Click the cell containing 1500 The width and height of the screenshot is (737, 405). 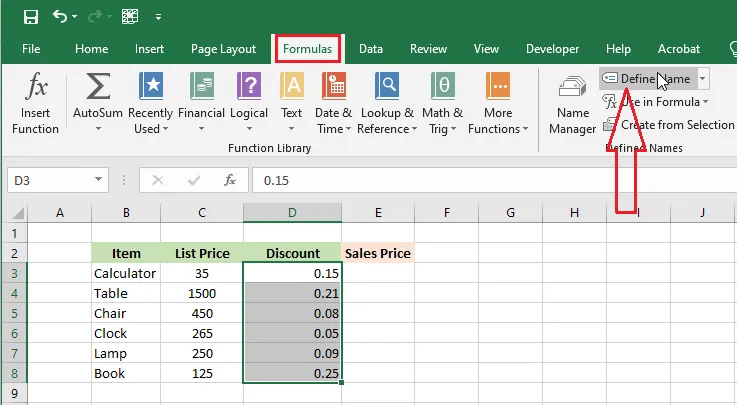(202, 294)
